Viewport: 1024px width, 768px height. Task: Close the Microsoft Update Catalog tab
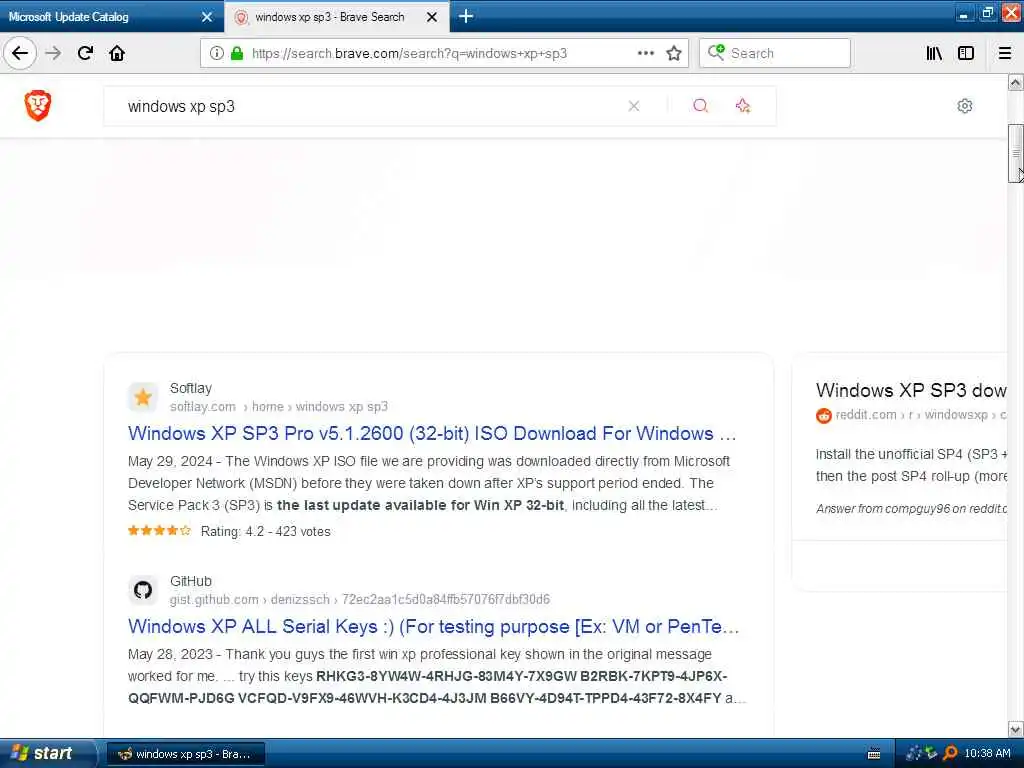[x=207, y=17]
